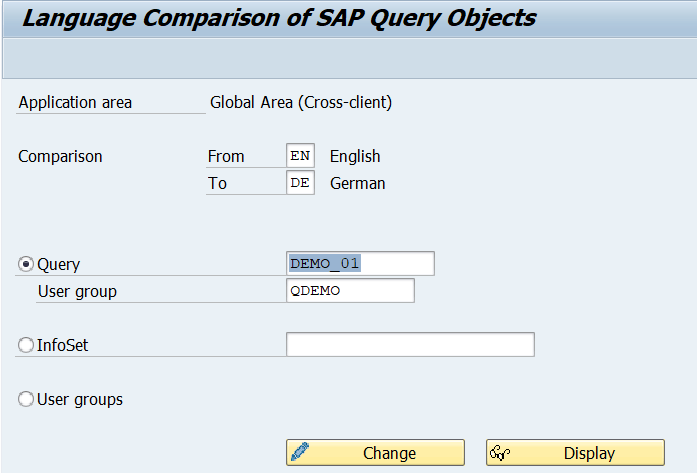Click the Query name field DEMO_01

360,263
